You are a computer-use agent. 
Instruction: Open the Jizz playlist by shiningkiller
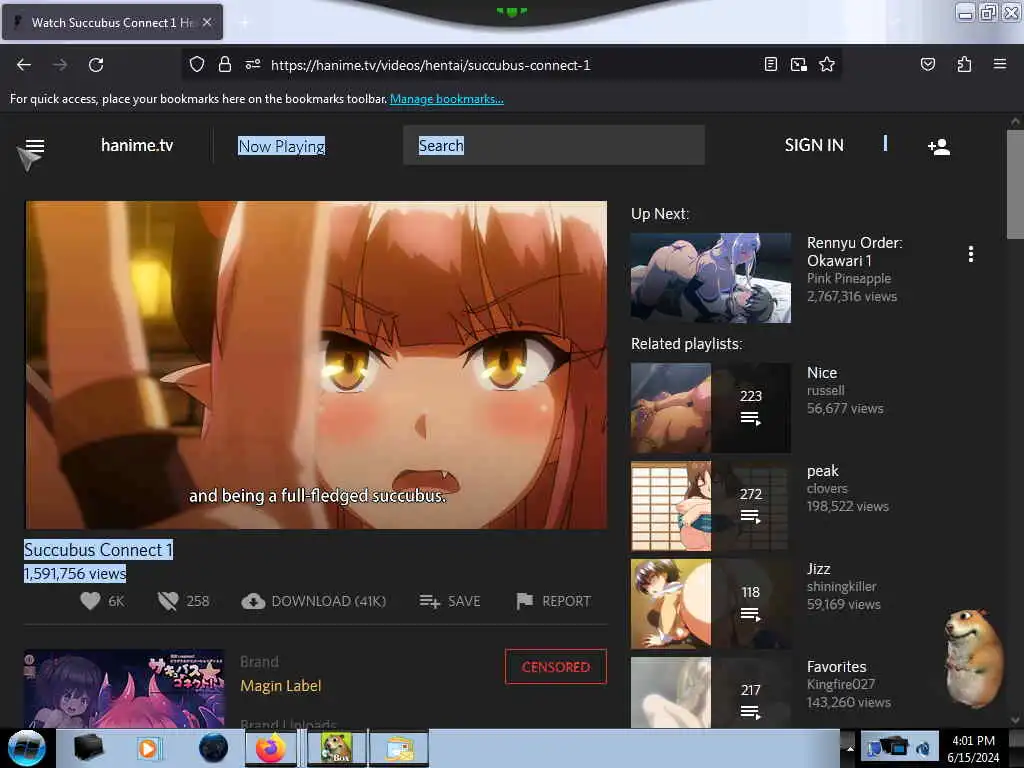818,569
